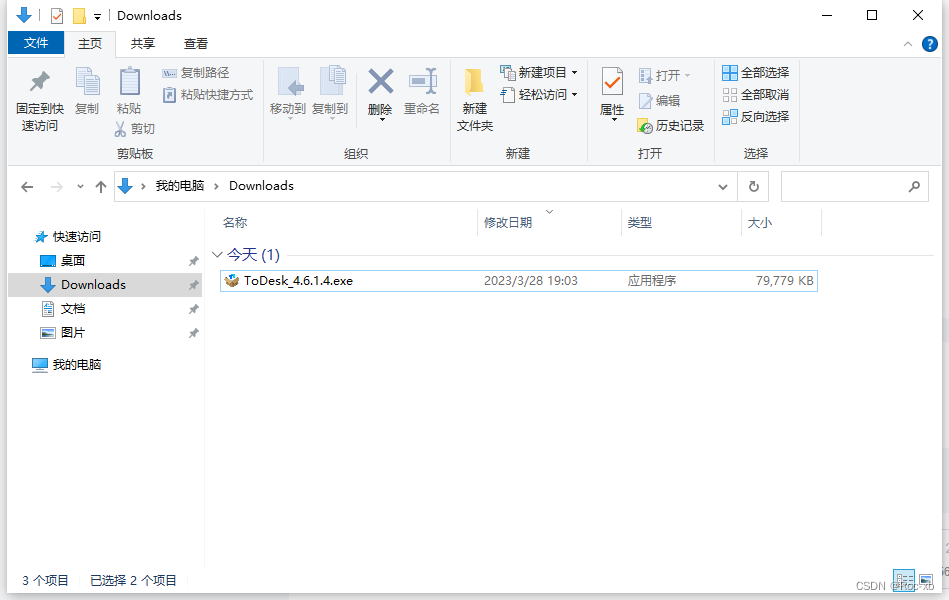Click the New folder (新建文件夹) icon
949x600 pixels.
click(x=474, y=82)
